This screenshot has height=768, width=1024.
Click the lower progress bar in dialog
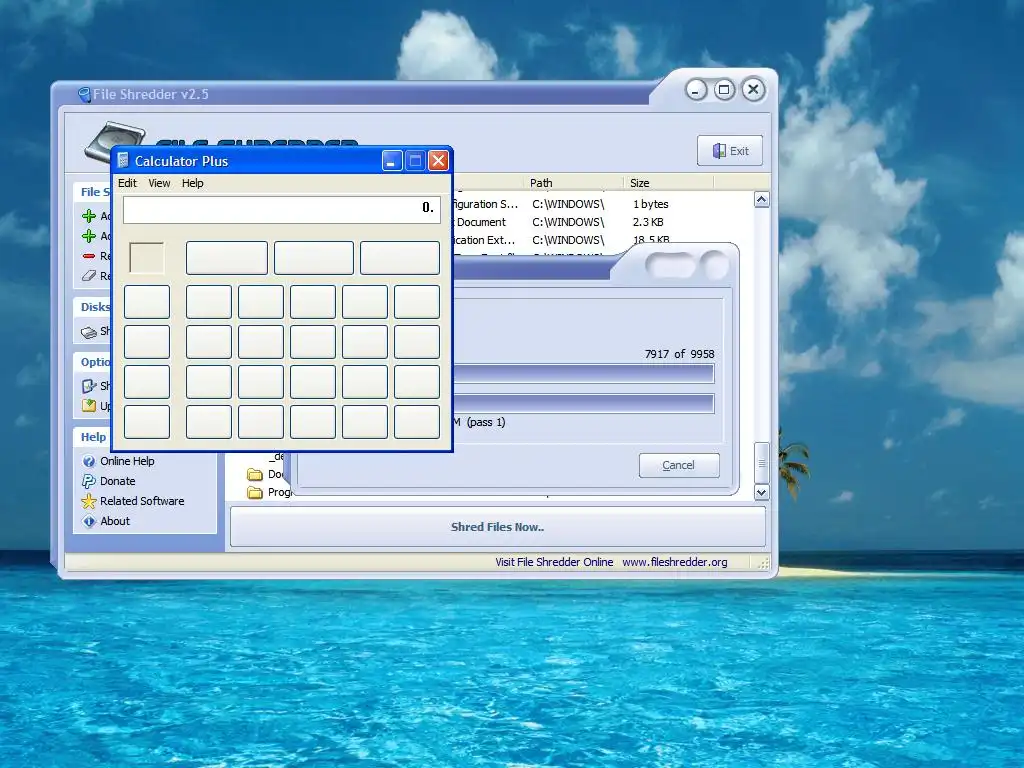(583, 404)
